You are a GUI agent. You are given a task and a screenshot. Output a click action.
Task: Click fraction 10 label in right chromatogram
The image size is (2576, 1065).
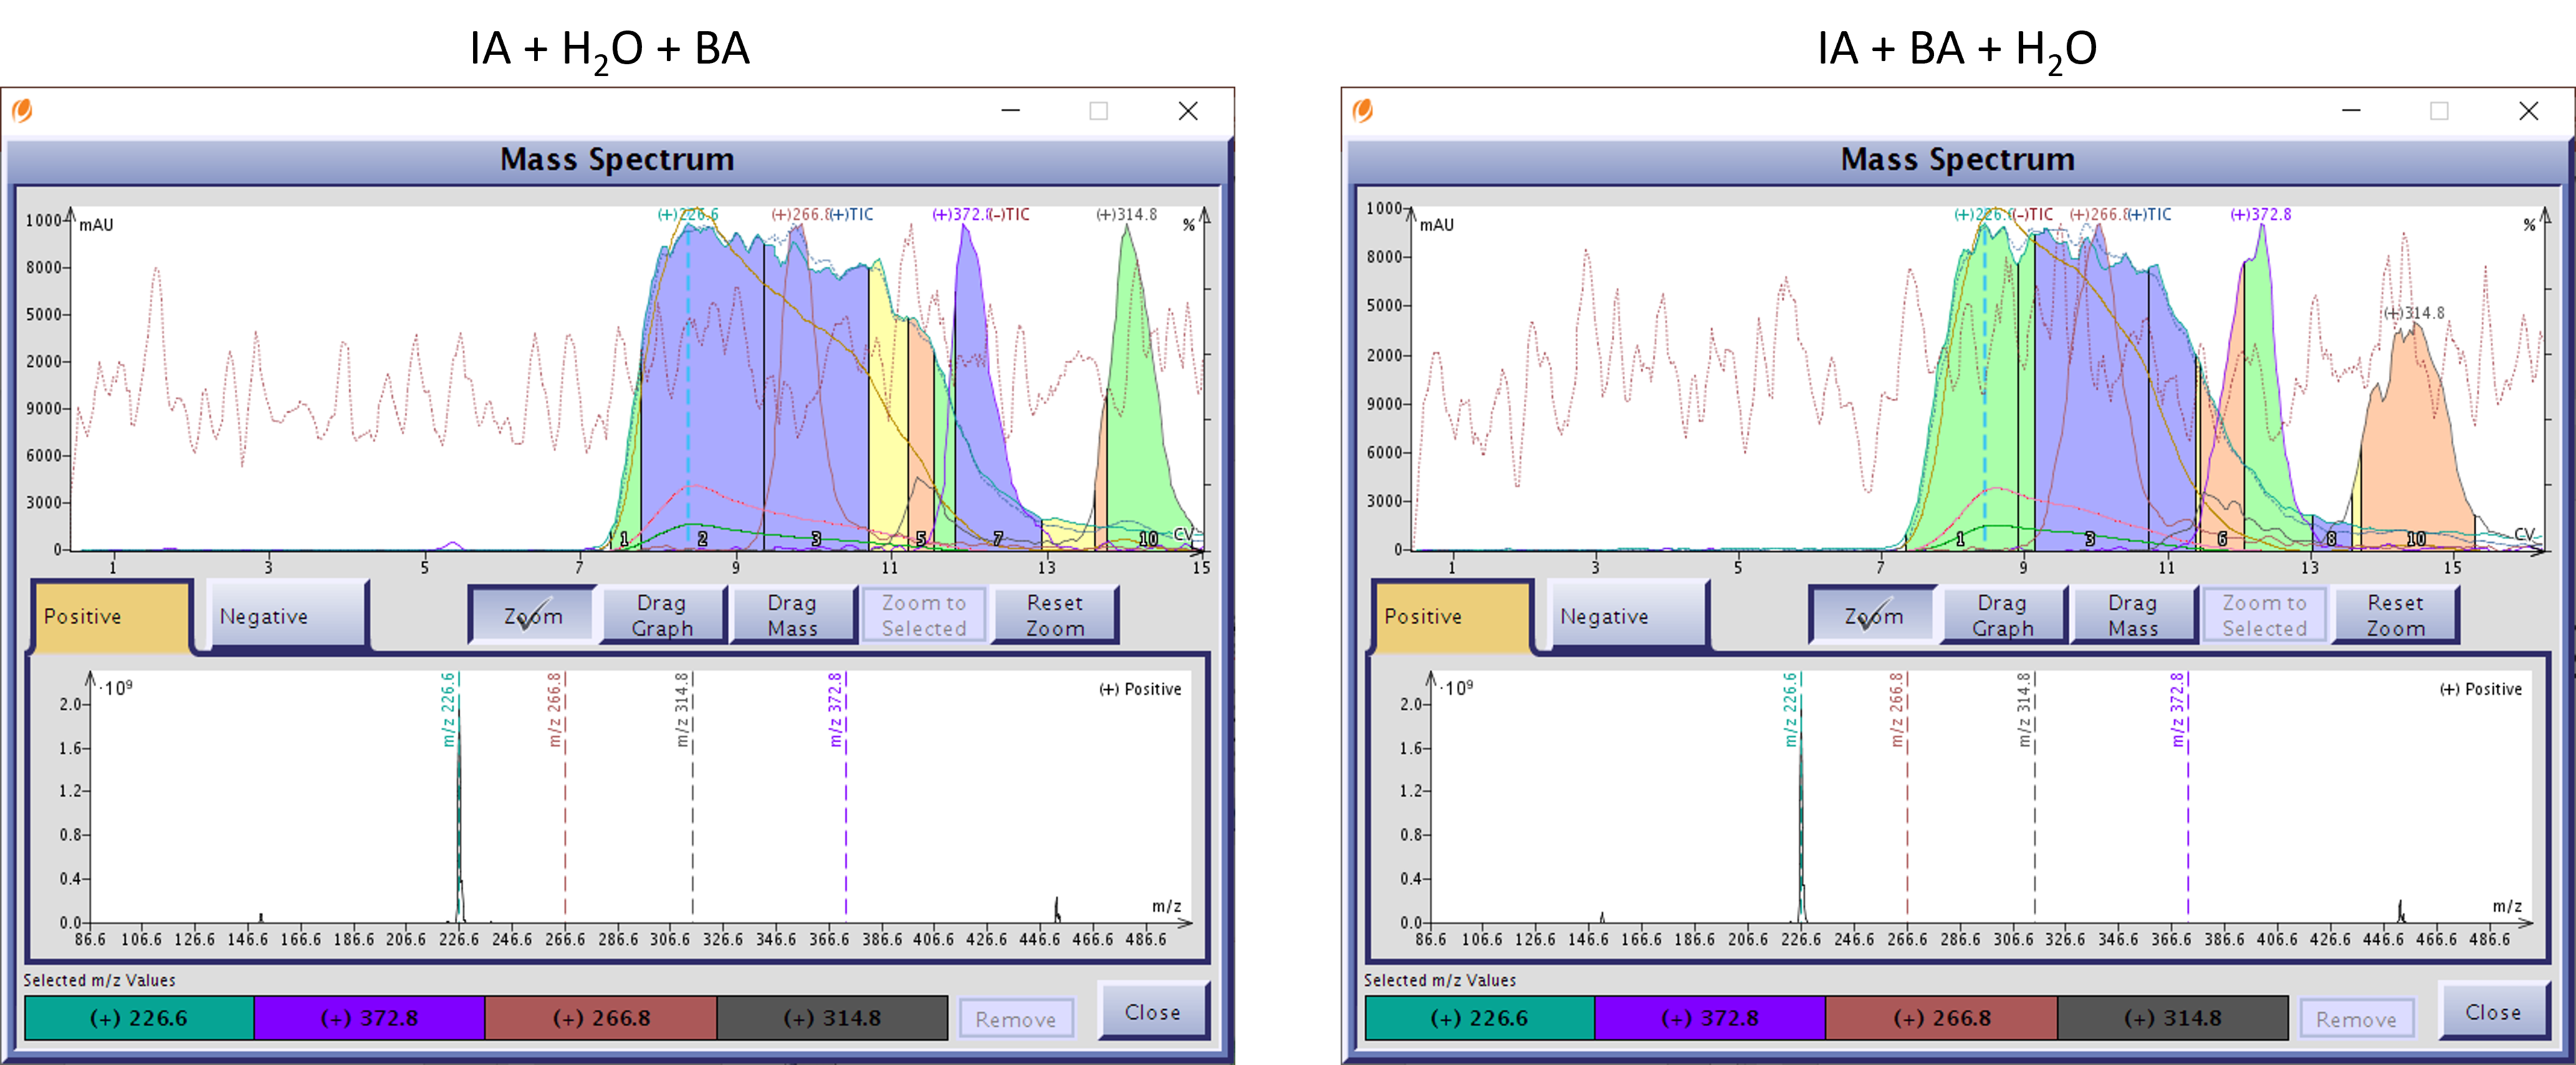[2416, 539]
